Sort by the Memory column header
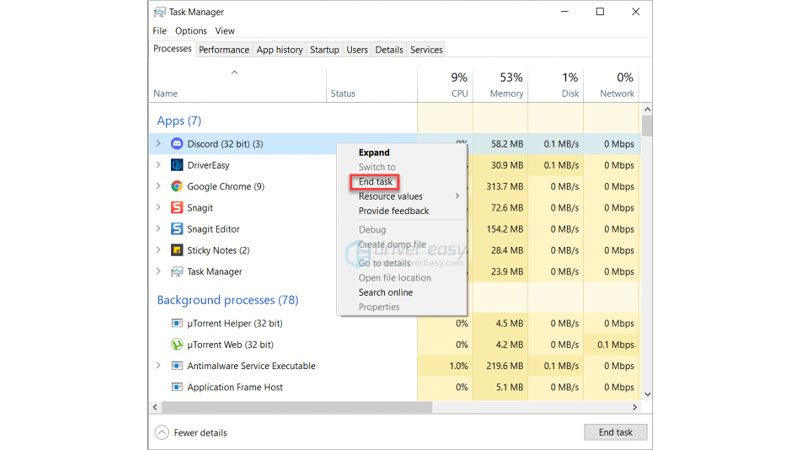The height and width of the screenshot is (450, 800). point(501,84)
